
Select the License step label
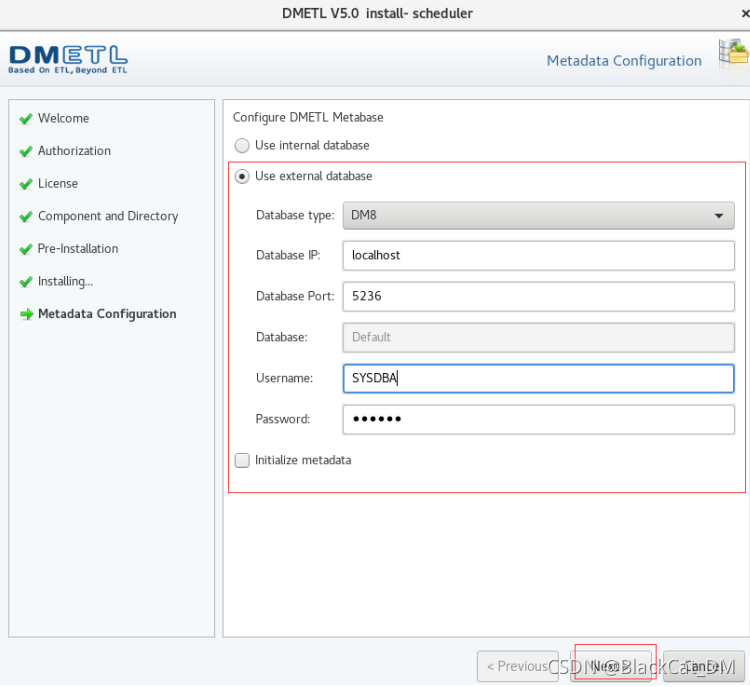point(58,183)
